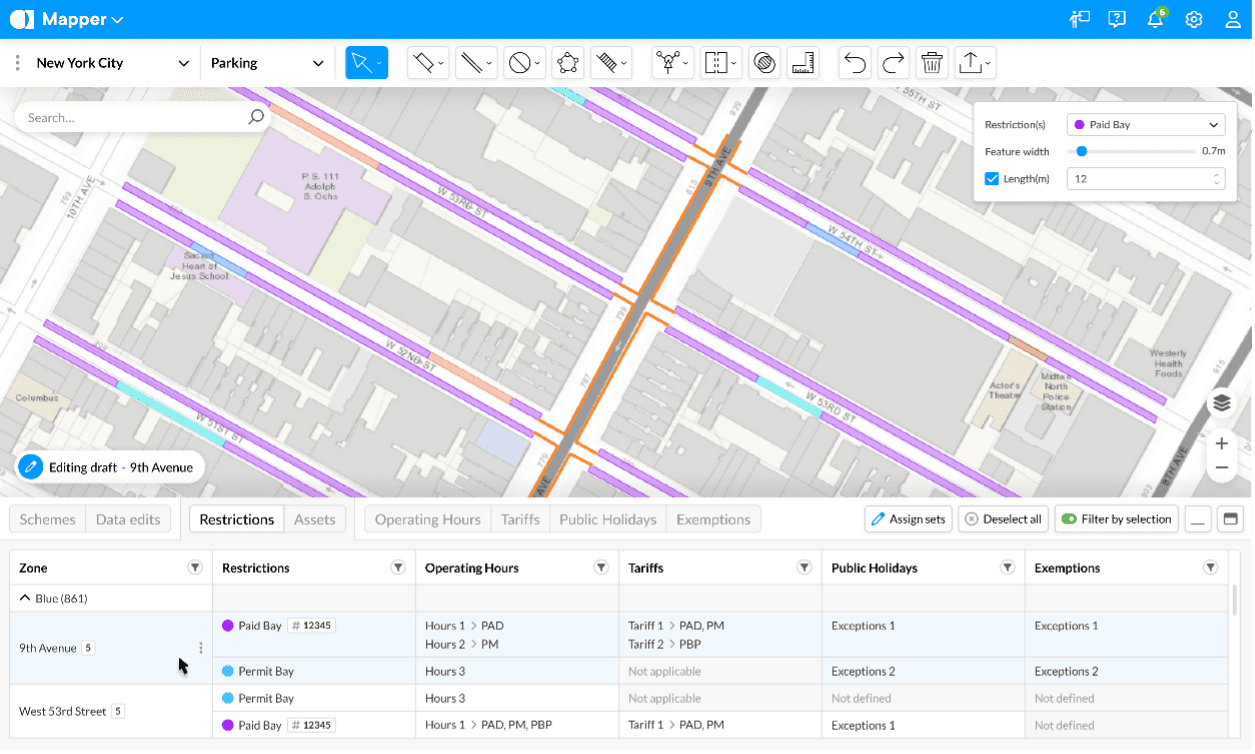Viewport: 1255px width, 754px height.
Task: Uncheck the Length(m) checkbox
Action: (992, 179)
